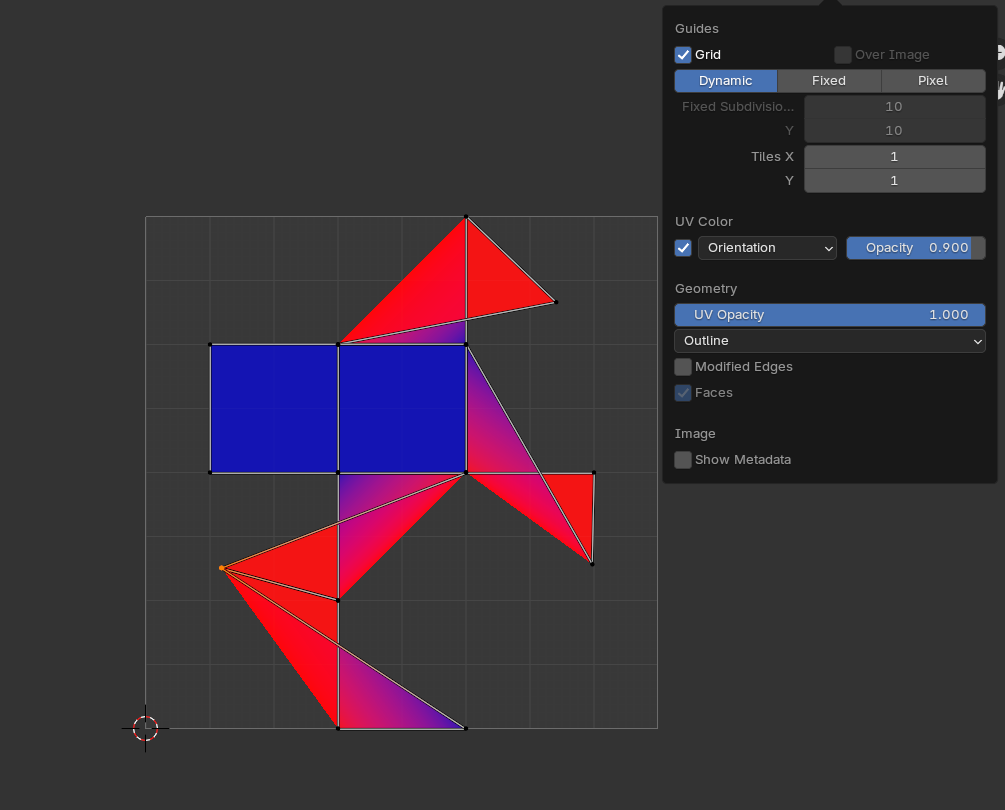The width and height of the screenshot is (1005, 810).
Task: Select the Fixed grid mode
Action: [829, 81]
